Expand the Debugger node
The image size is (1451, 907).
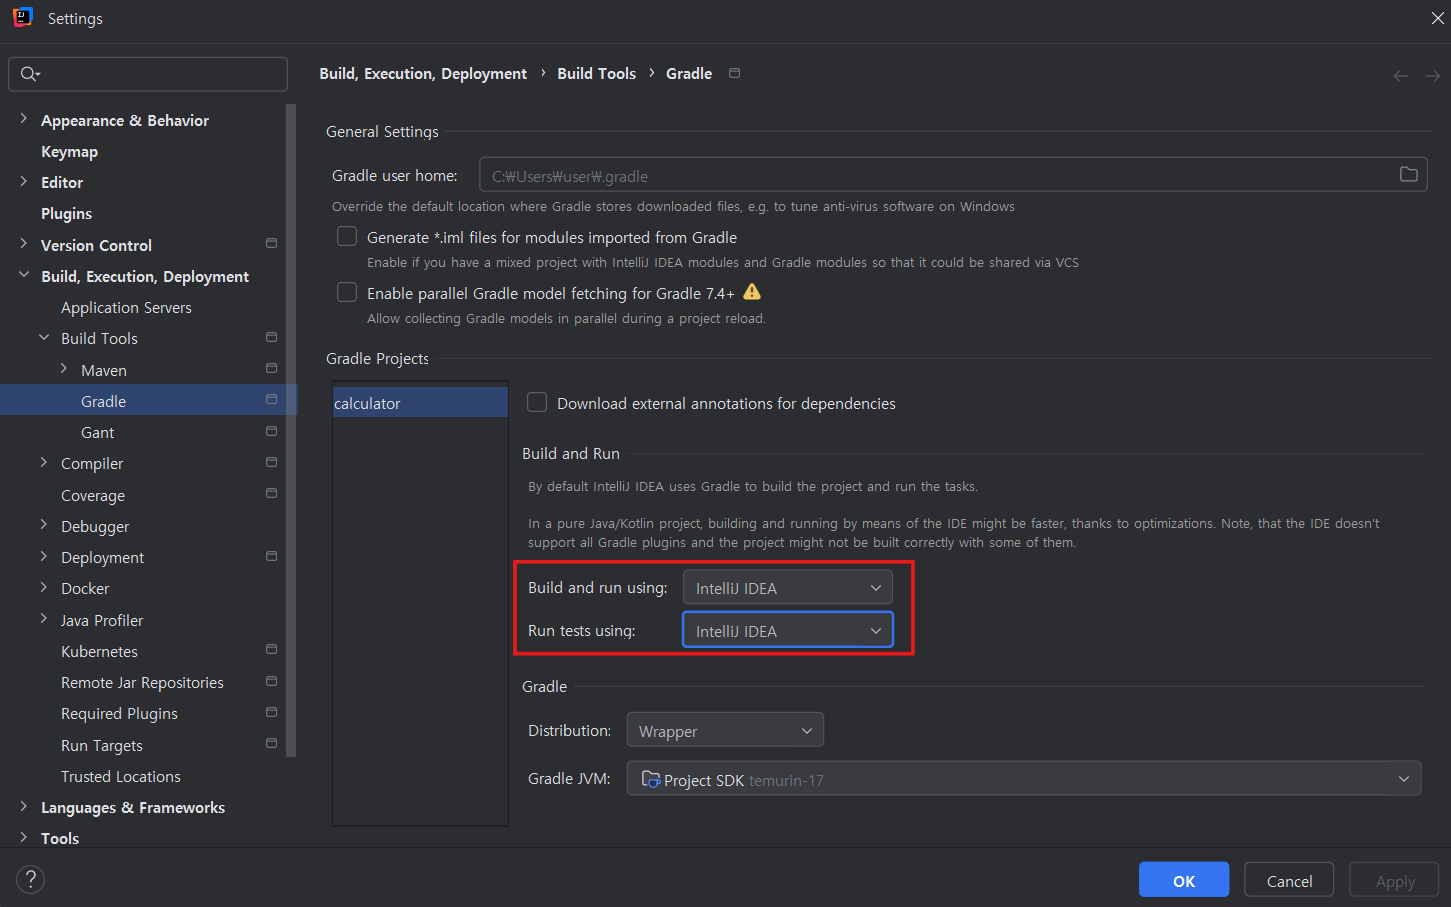click(43, 525)
